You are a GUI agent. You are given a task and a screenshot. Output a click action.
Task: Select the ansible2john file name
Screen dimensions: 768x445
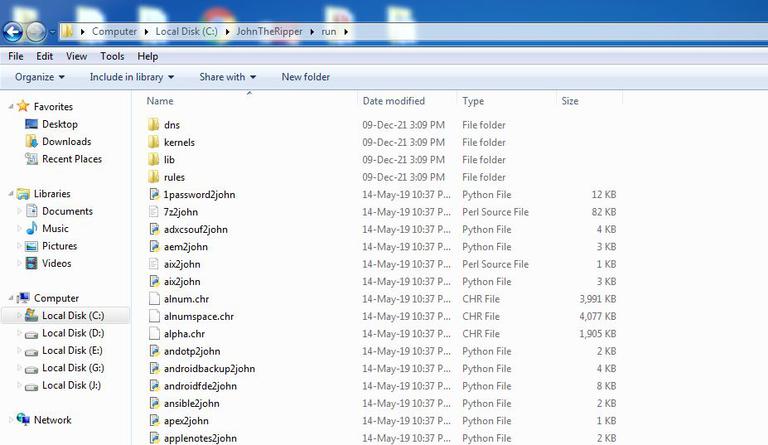click(x=192, y=403)
